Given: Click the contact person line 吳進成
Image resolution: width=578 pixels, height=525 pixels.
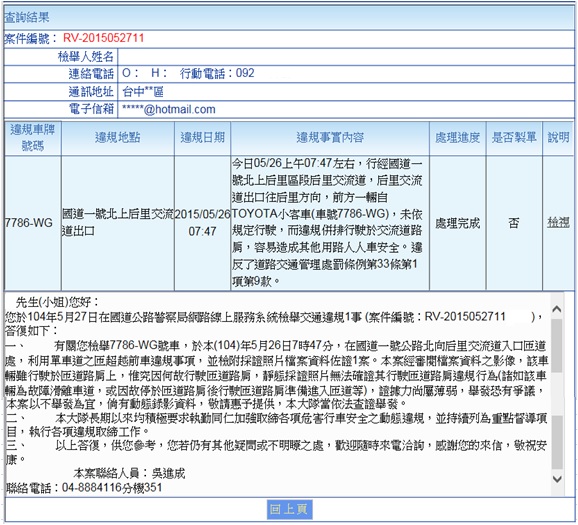Looking at the screenshot, I should (x=129, y=473).
